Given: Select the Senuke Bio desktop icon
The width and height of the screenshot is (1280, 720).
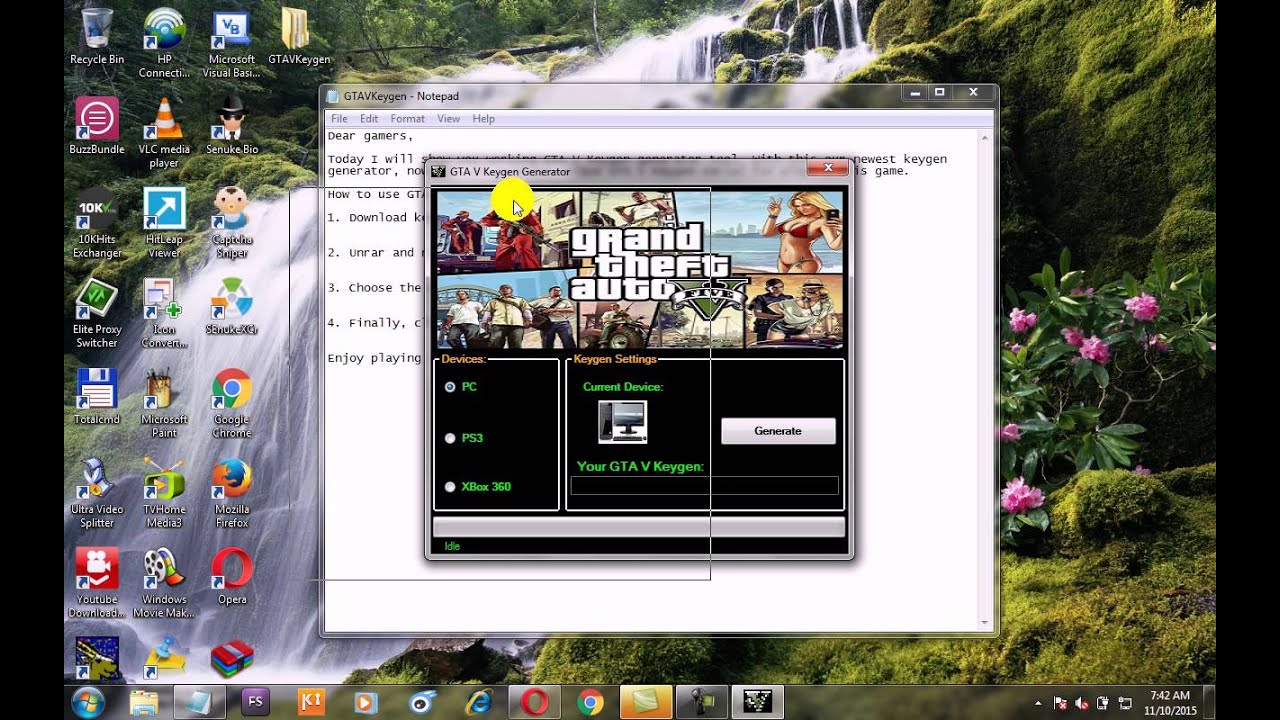Looking at the screenshot, I should pyautogui.click(x=232, y=126).
